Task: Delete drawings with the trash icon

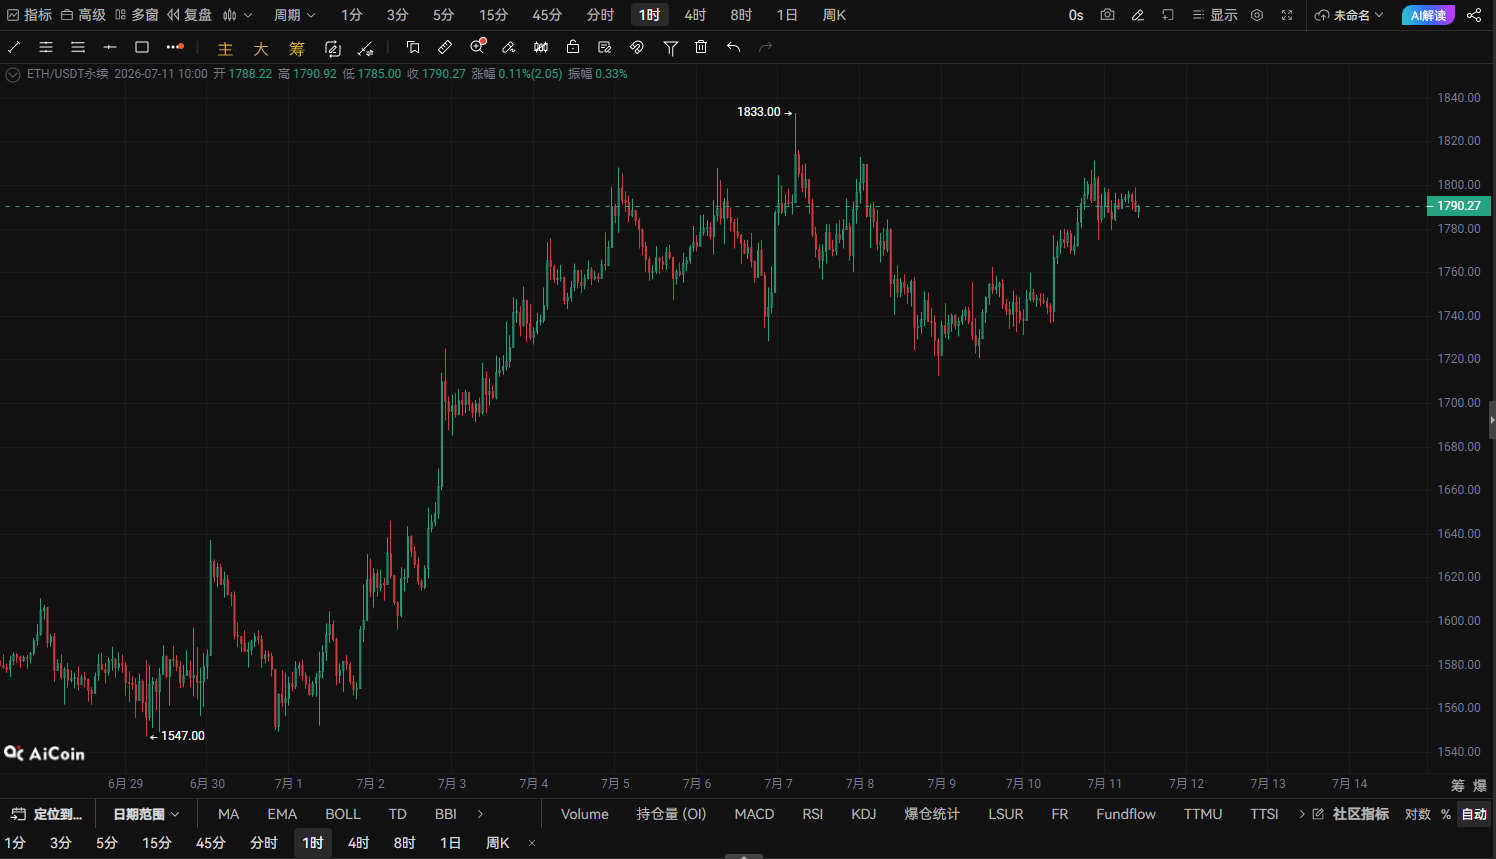Action: [701, 47]
